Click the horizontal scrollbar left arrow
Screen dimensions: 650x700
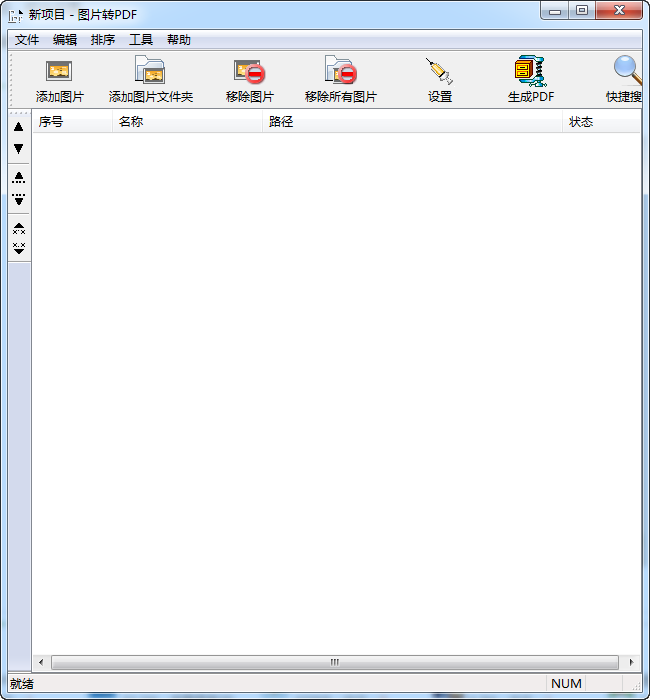tap(42, 662)
